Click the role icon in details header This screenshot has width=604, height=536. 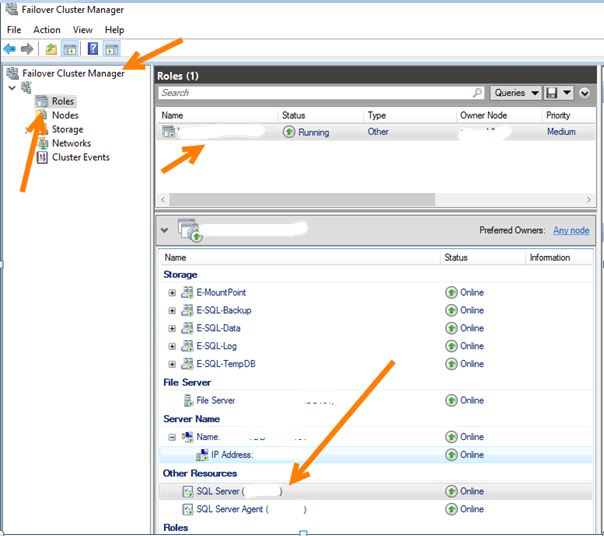190,230
